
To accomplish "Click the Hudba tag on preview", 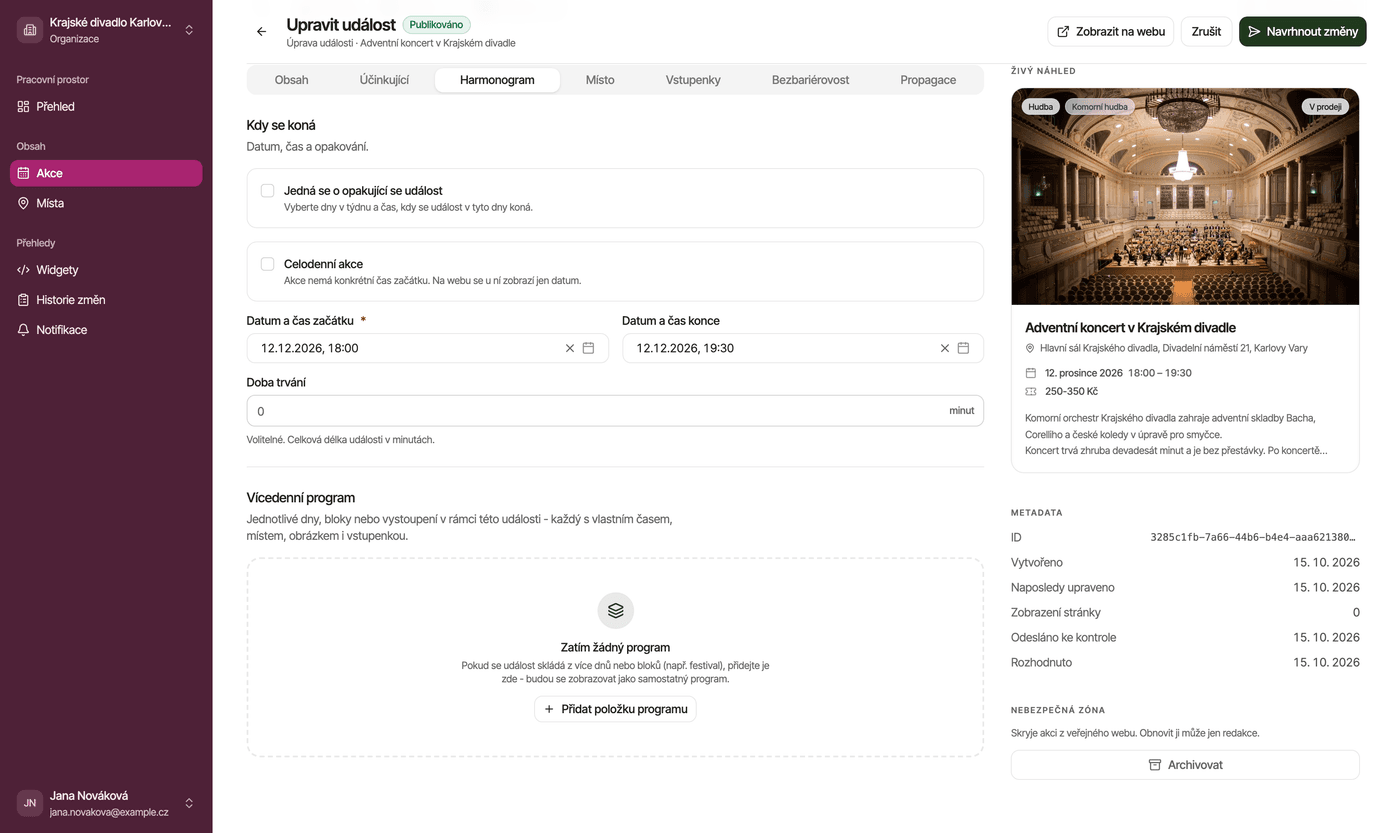I will 1041,106.
